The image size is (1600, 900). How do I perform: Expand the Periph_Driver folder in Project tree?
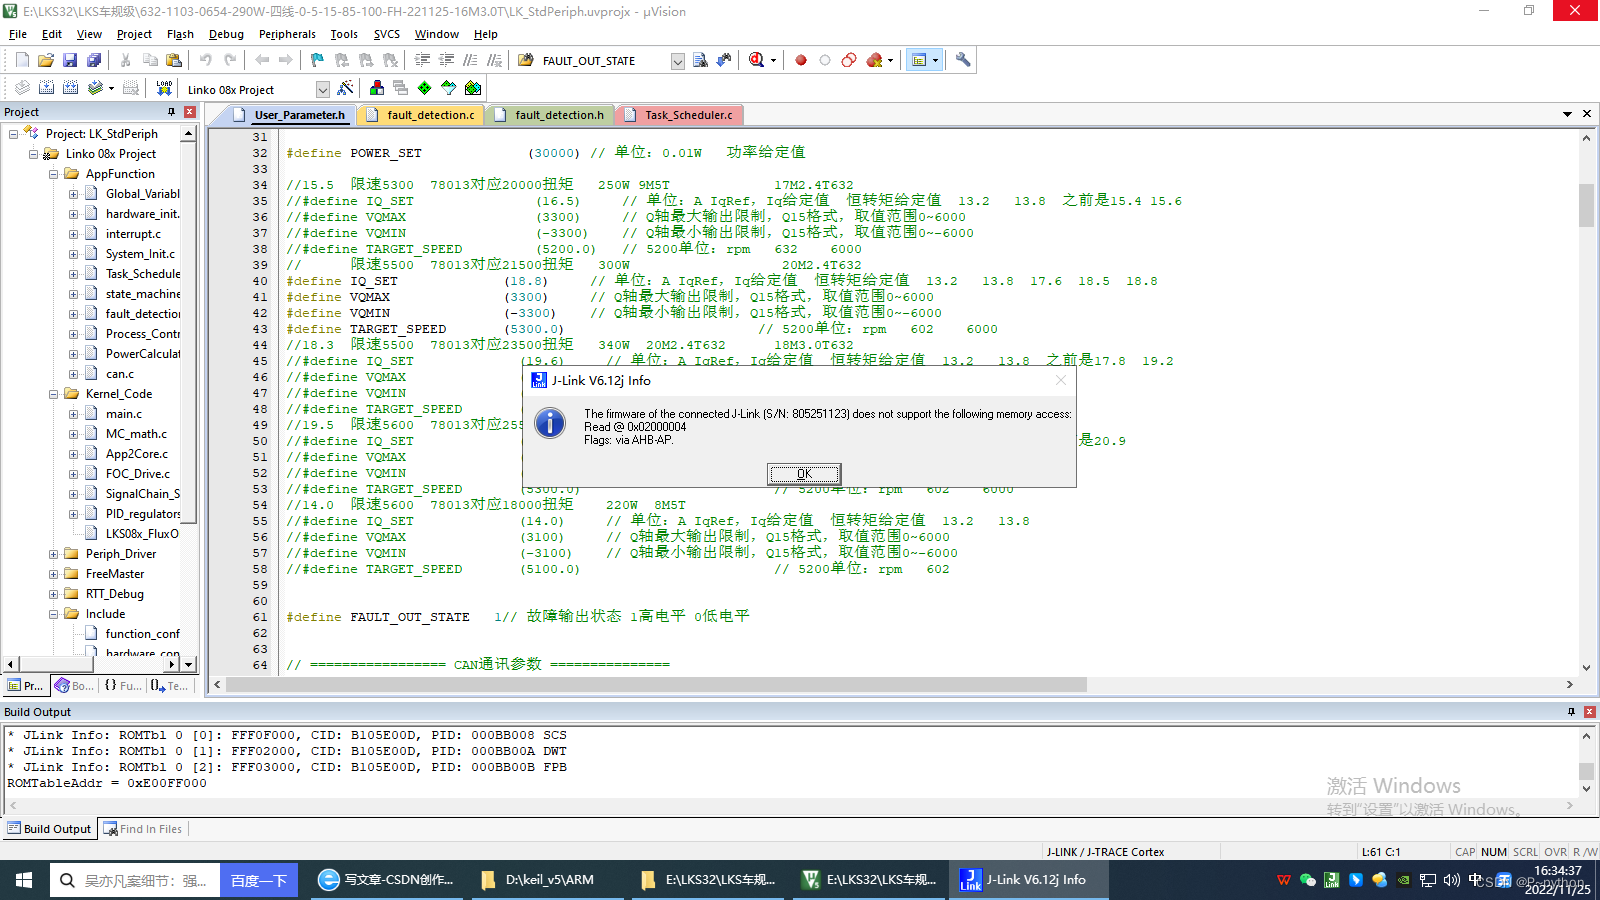[55, 553]
